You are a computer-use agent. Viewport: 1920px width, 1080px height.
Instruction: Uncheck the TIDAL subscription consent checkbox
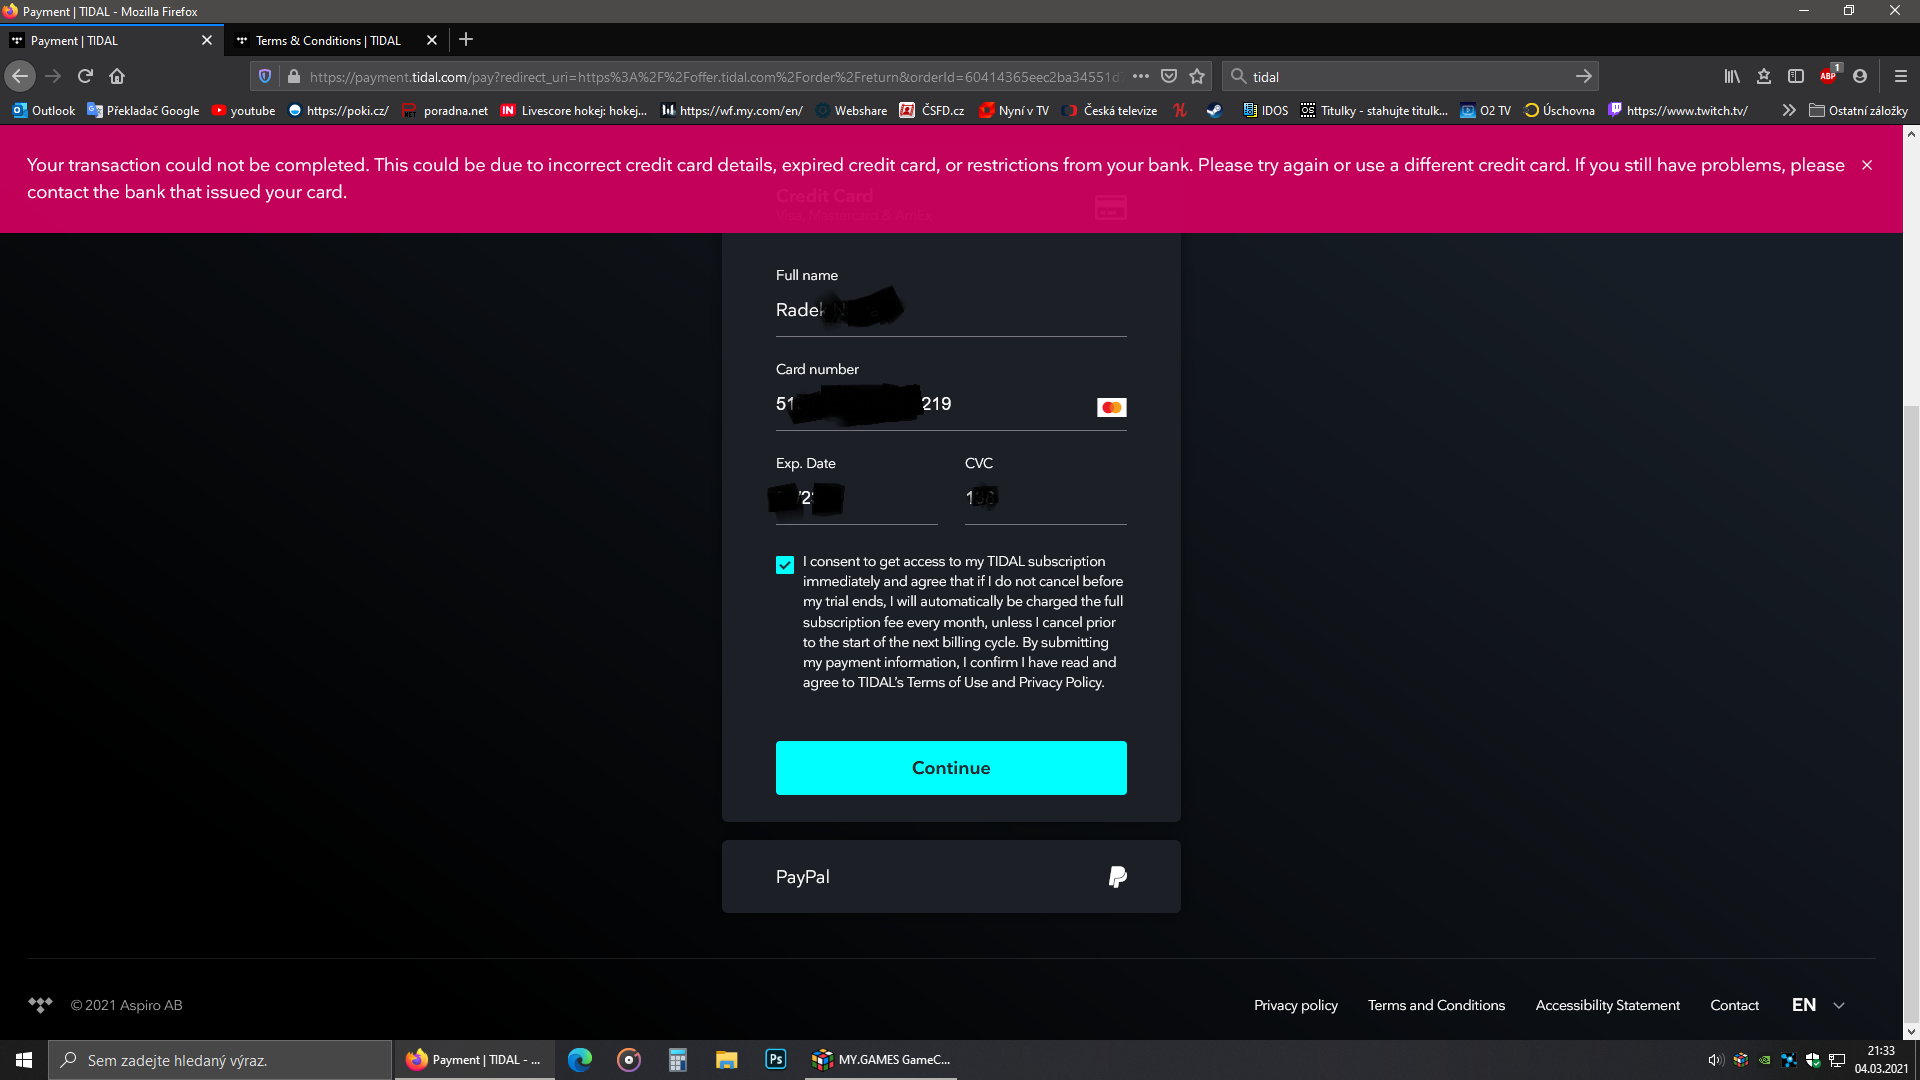pyautogui.click(x=785, y=565)
